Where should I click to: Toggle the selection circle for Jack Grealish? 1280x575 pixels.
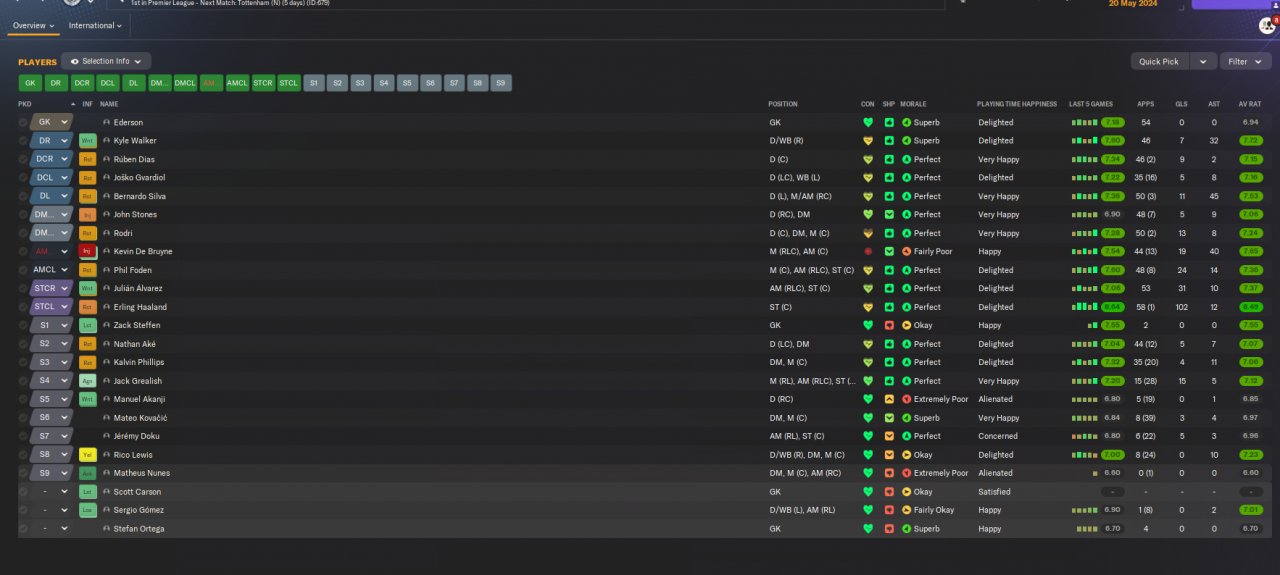click(23, 381)
